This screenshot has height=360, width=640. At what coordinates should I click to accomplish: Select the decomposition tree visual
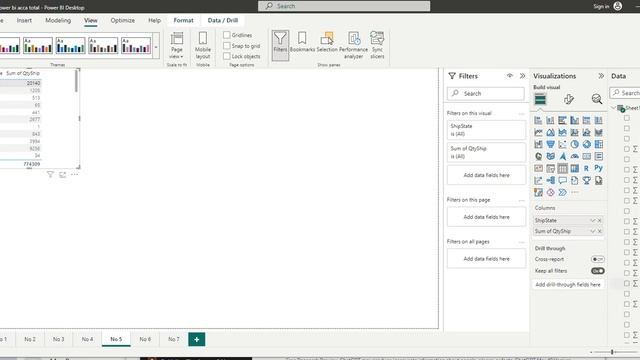click(x=550, y=180)
